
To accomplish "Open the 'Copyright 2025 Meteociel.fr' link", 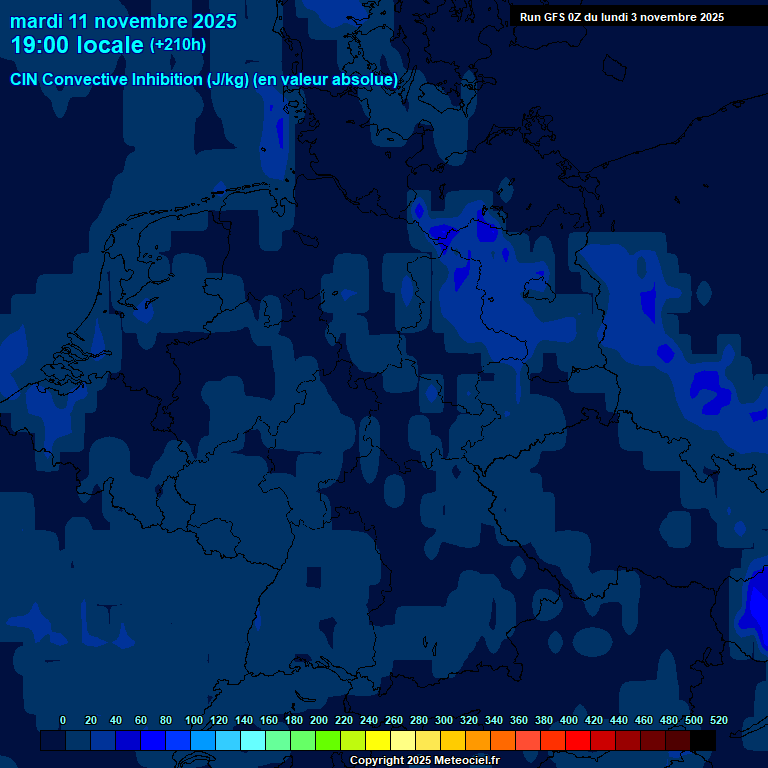I will coord(424,760).
